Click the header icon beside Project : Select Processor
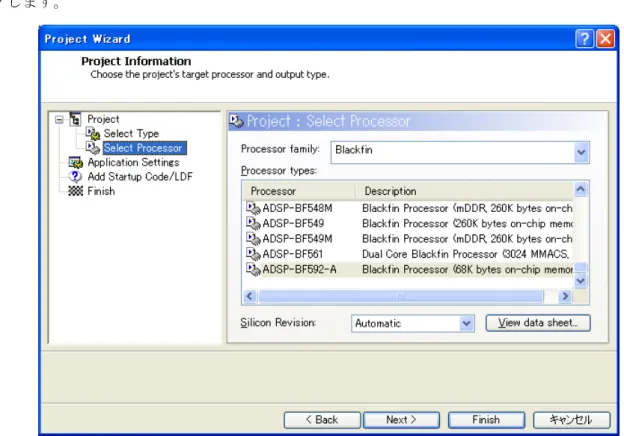 point(236,121)
